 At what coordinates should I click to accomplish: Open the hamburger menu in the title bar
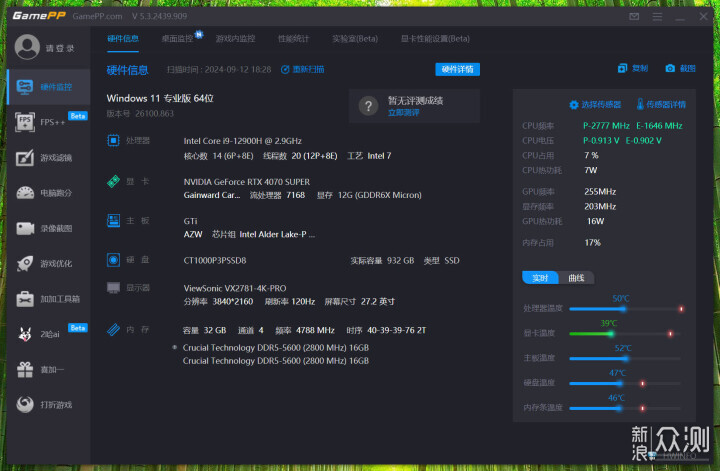coord(657,17)
